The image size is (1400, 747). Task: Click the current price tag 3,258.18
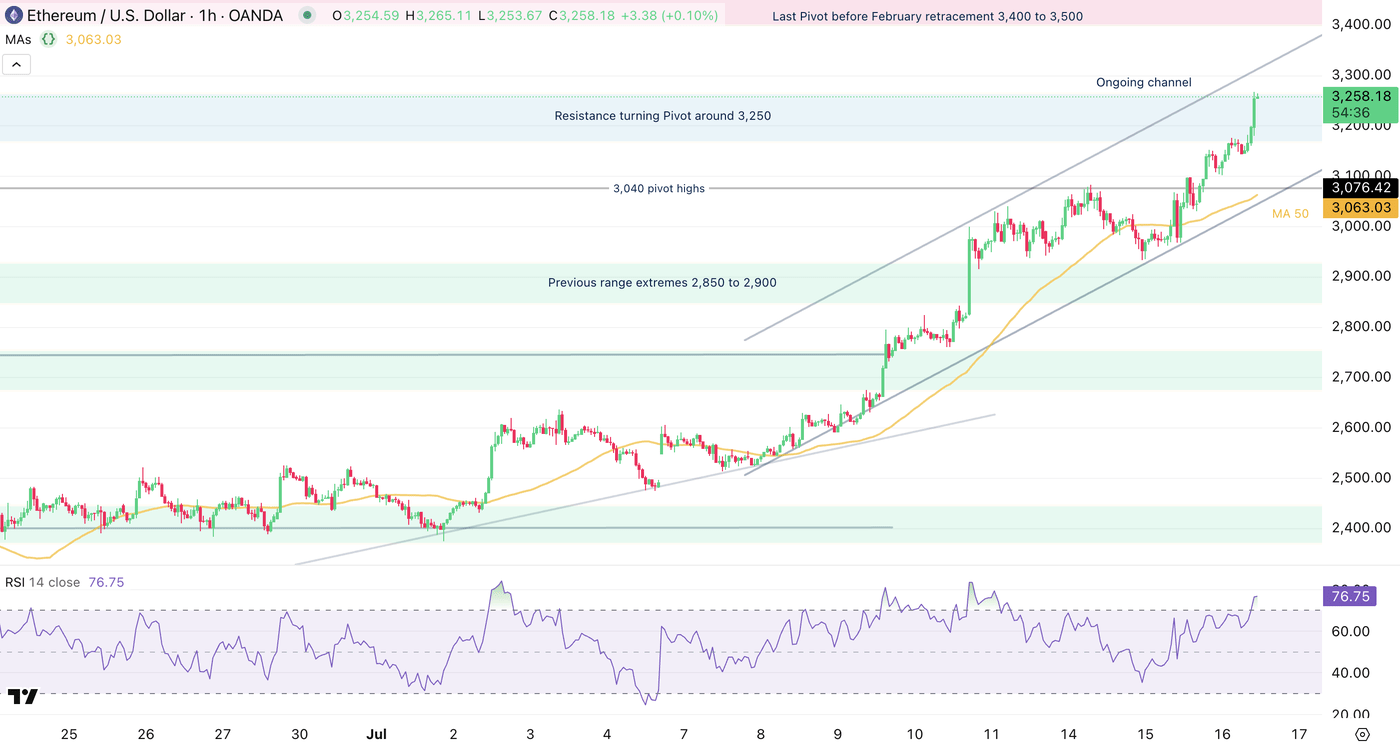(x=1362, y=96)
